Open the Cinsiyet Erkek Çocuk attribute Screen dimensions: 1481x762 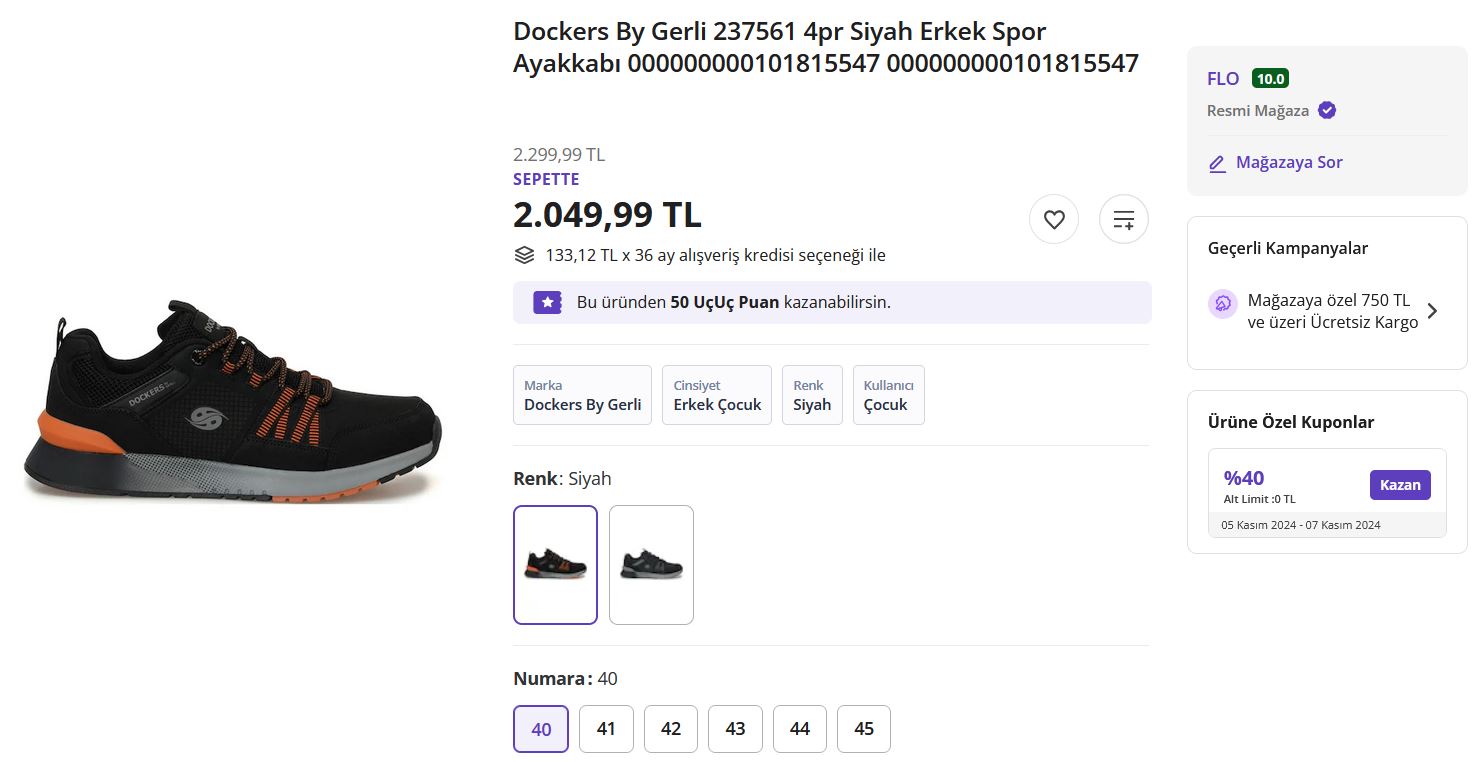click(717, 395)
